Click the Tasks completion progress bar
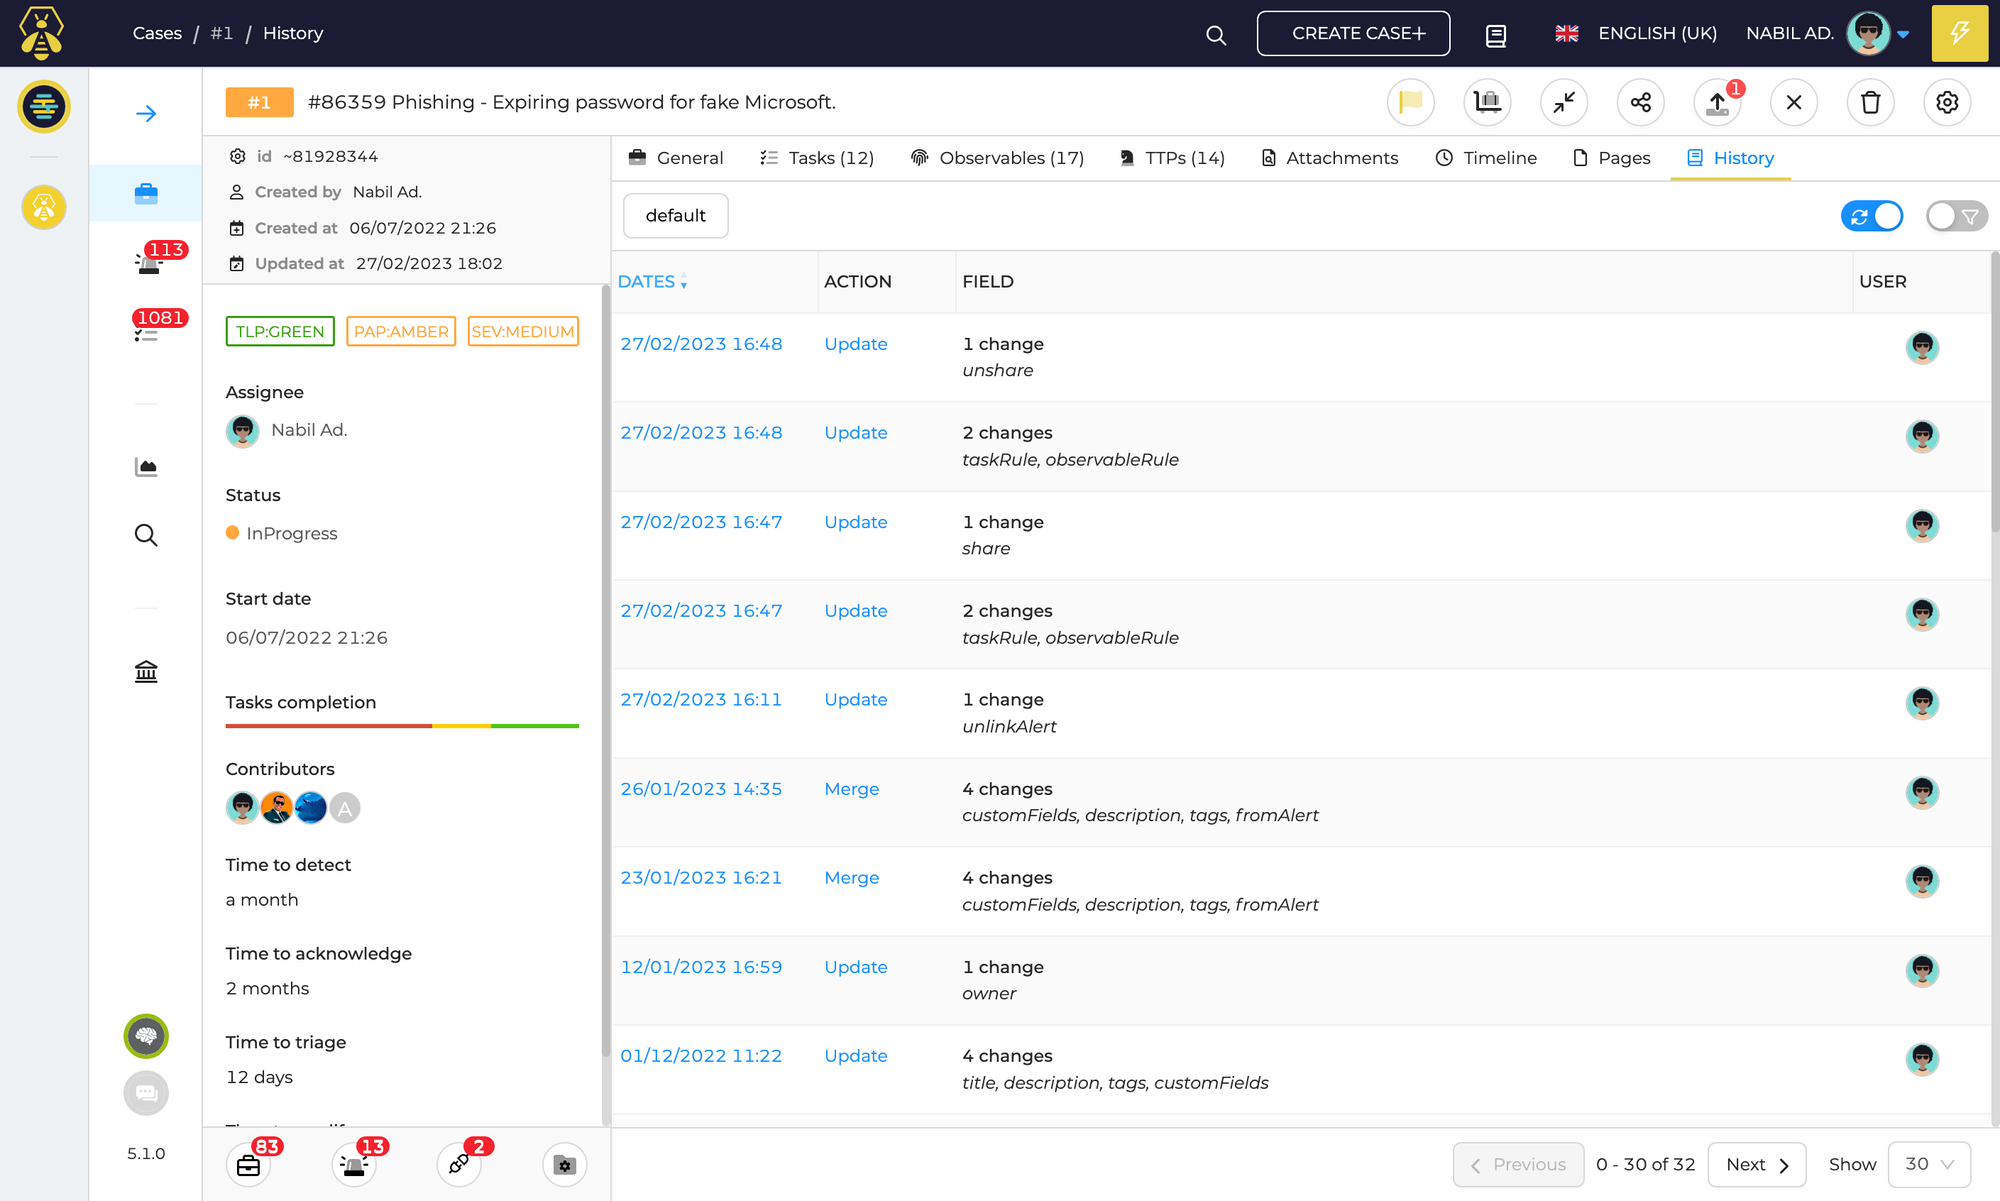This screenshot has width=2000, height=1201. click(402, 726)
